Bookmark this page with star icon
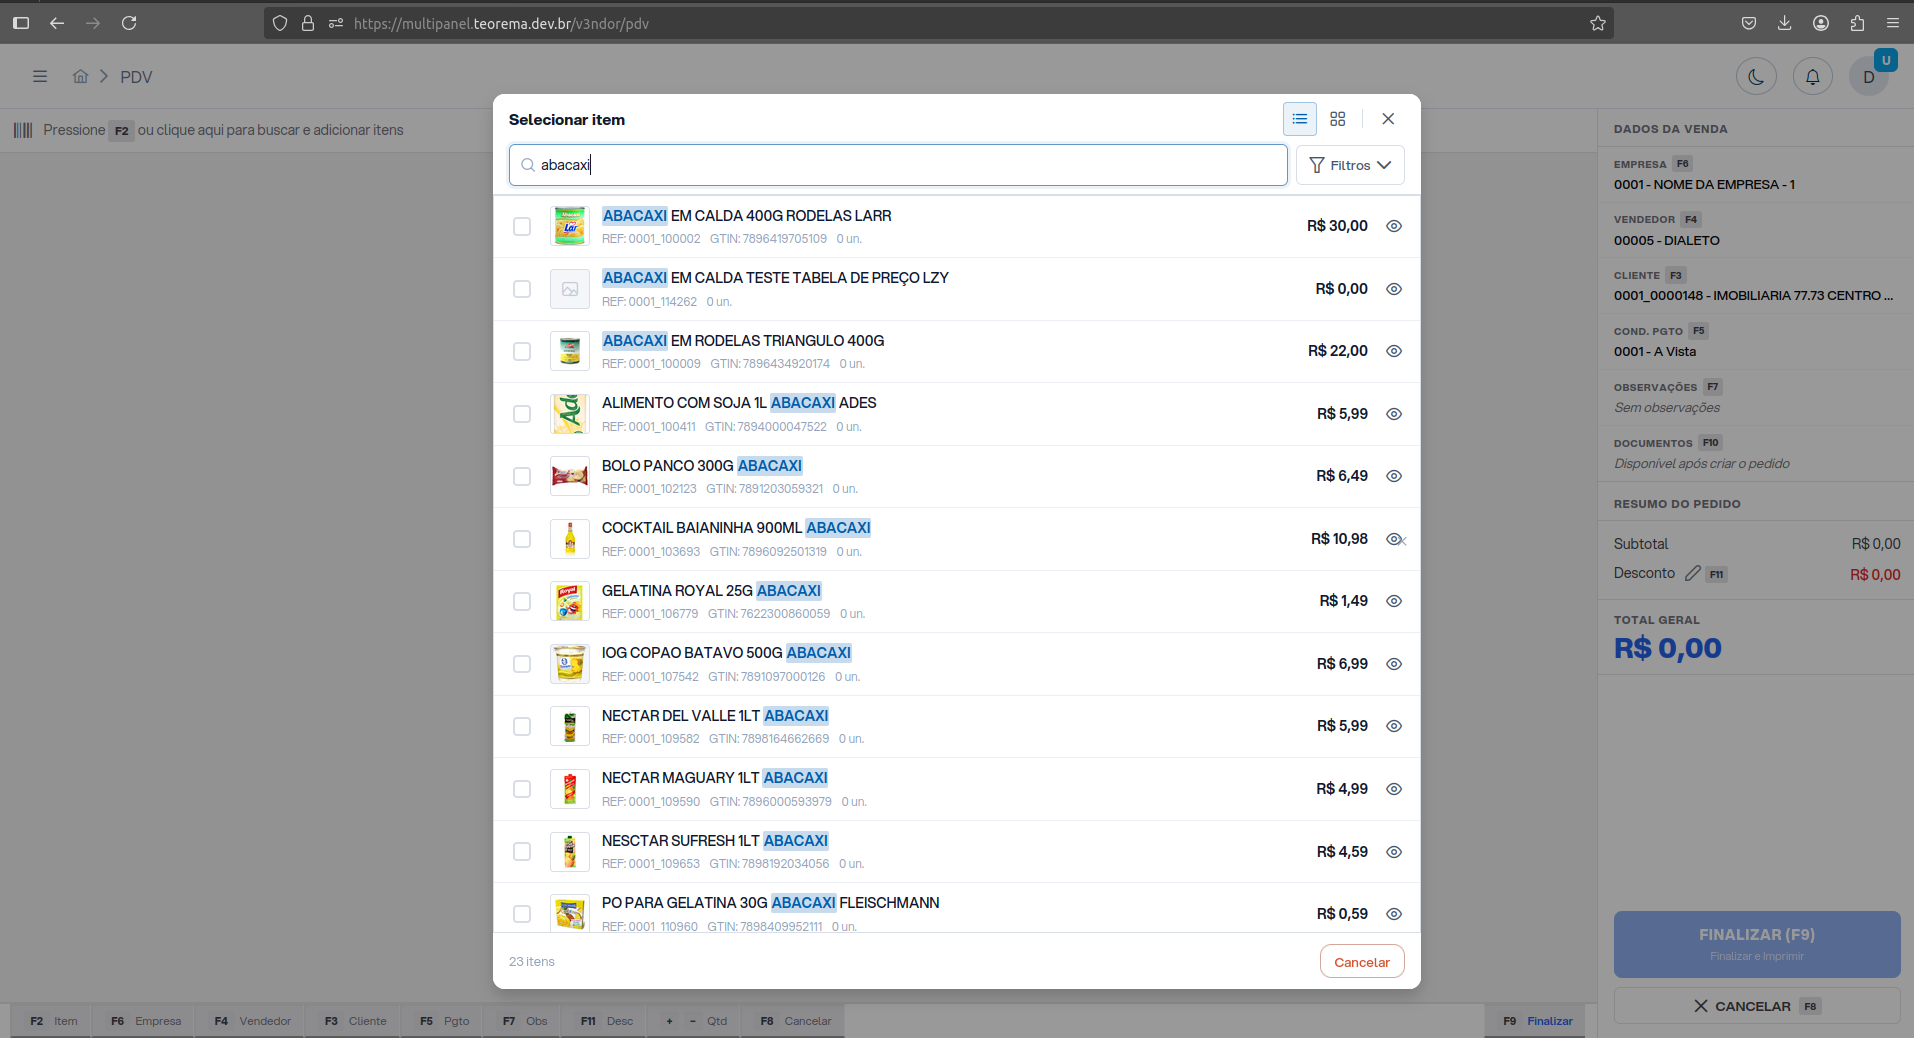Viewport: 1914px width, 1038px height. click(1598, 23)
